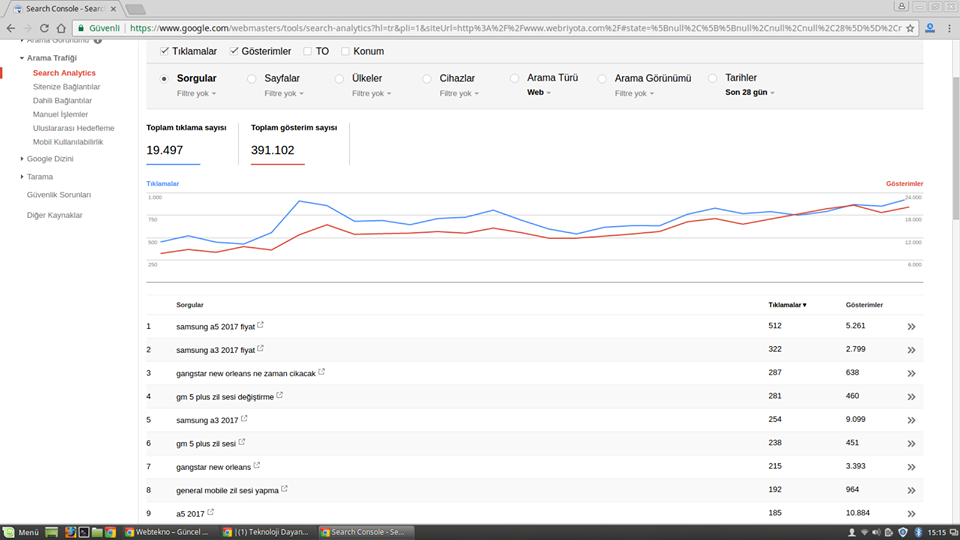960x540 pixels.
Task: Enable the Konum checkbox
Action: [345, 51]
